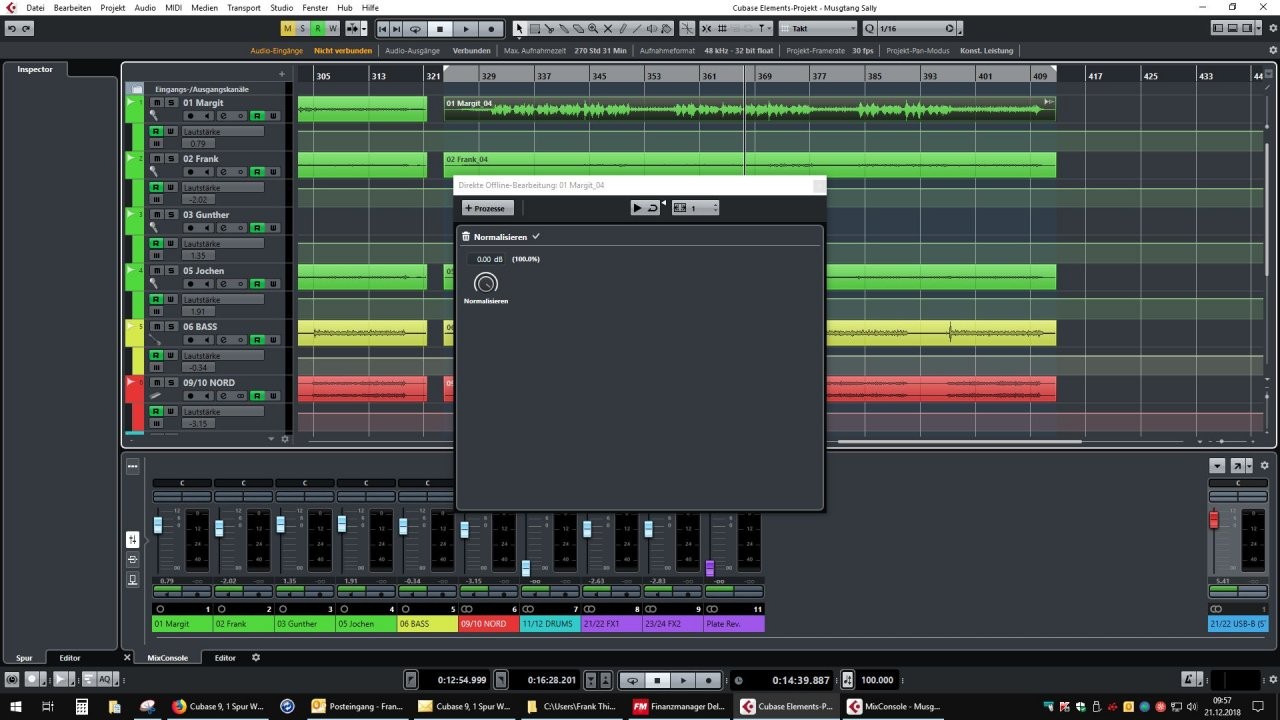This screenshot has height=720, width=1280.
Task: Select the Inspector tab
Action: pos(35,69)
